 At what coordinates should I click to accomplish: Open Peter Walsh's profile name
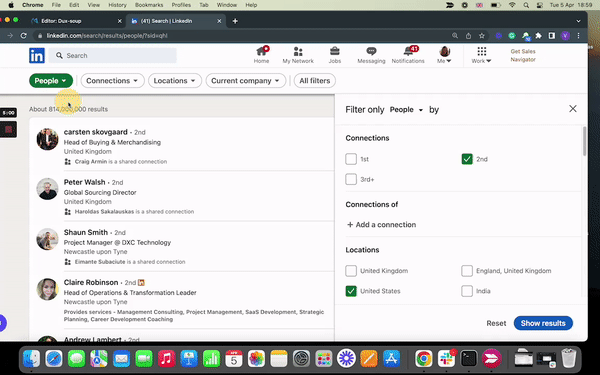[x=85, y=182]
